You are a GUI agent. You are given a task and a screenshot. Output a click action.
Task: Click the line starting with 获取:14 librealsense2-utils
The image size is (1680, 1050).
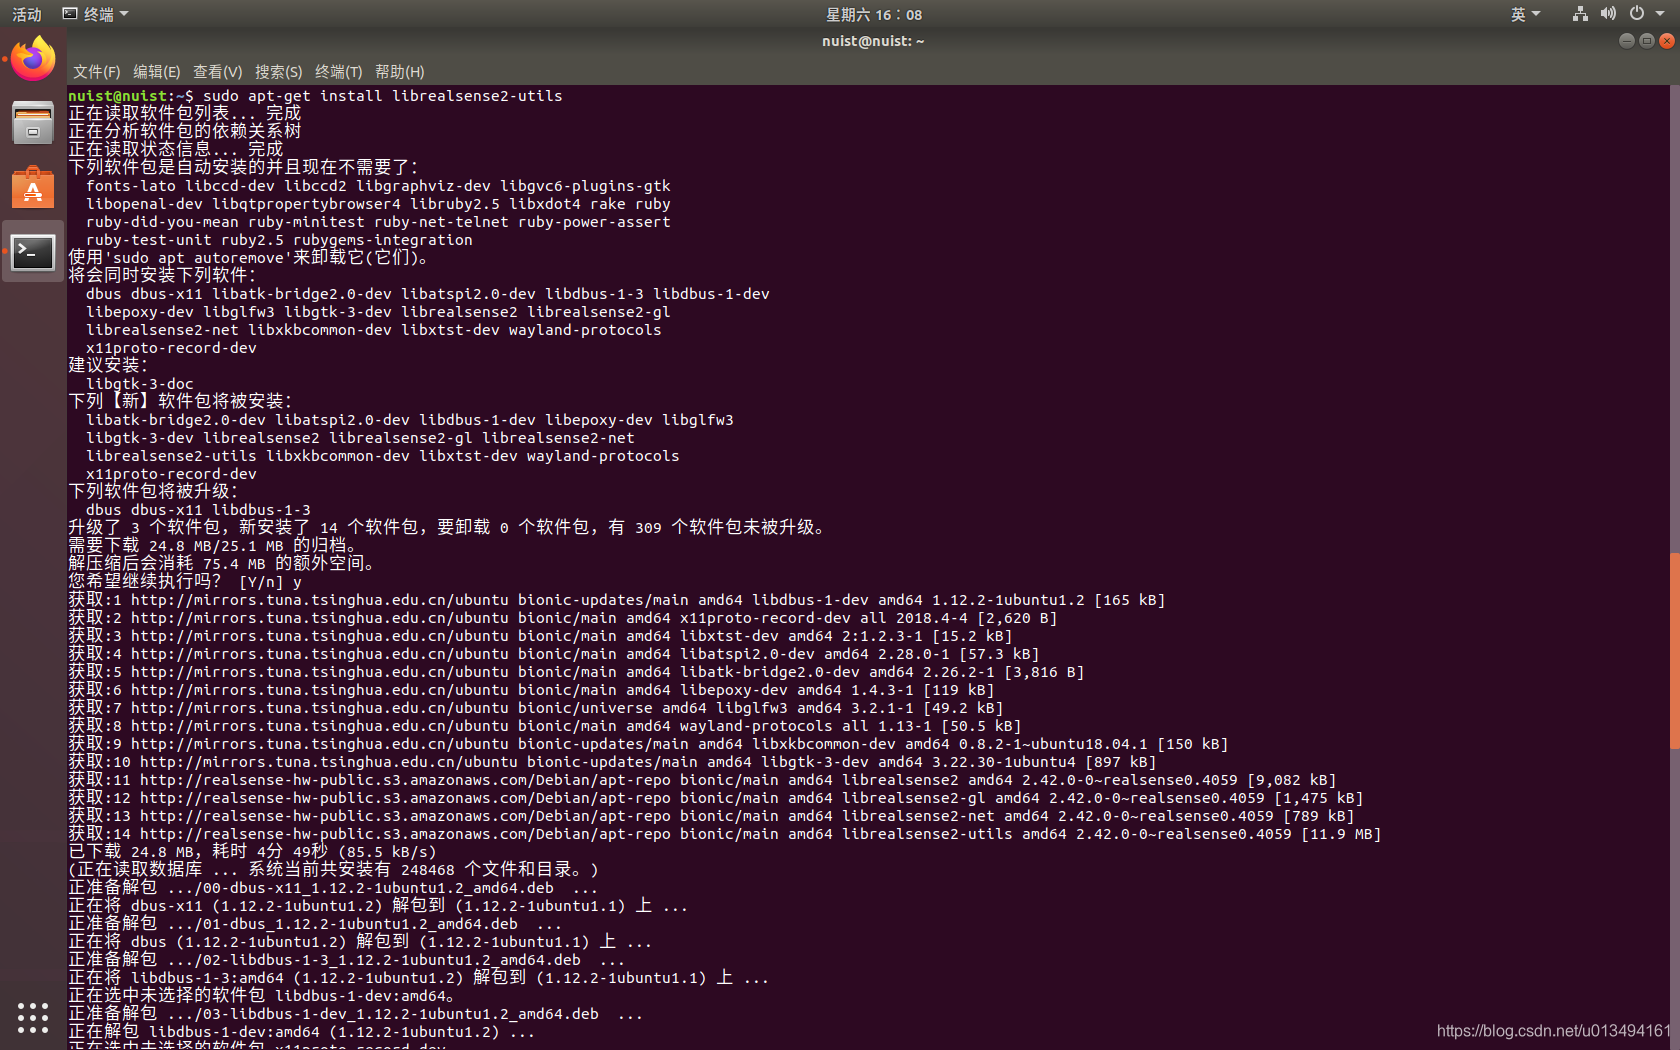[725, 834]
